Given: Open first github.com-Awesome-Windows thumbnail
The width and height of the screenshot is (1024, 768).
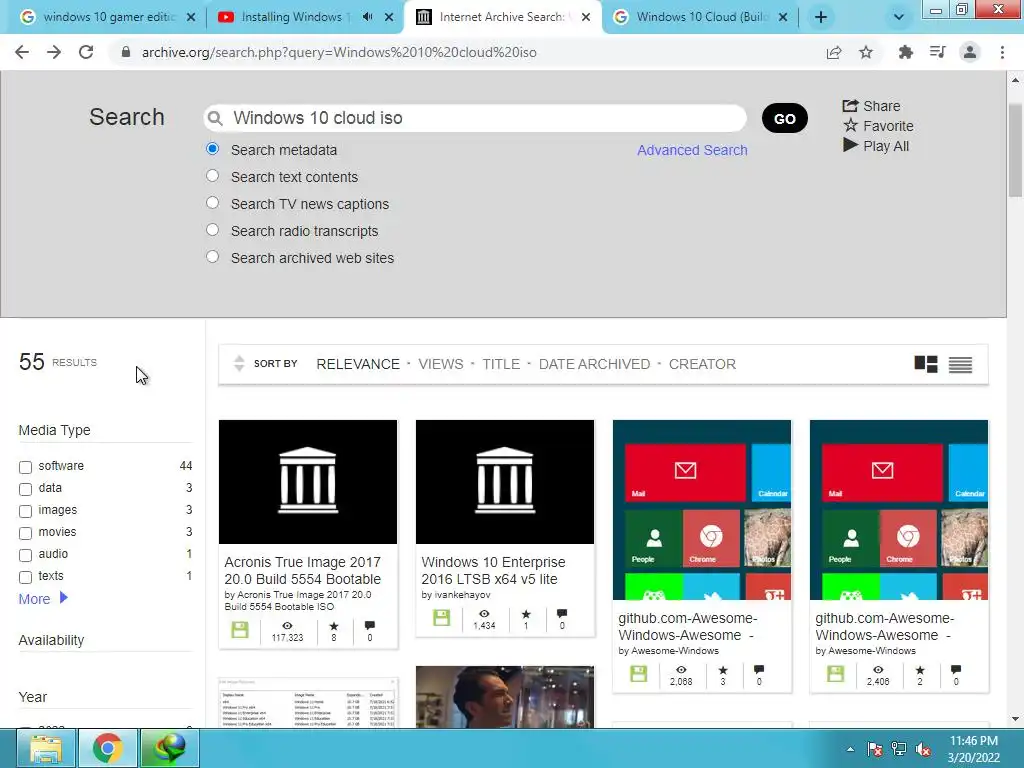Looking at the screenshot, I should (702, 509).
